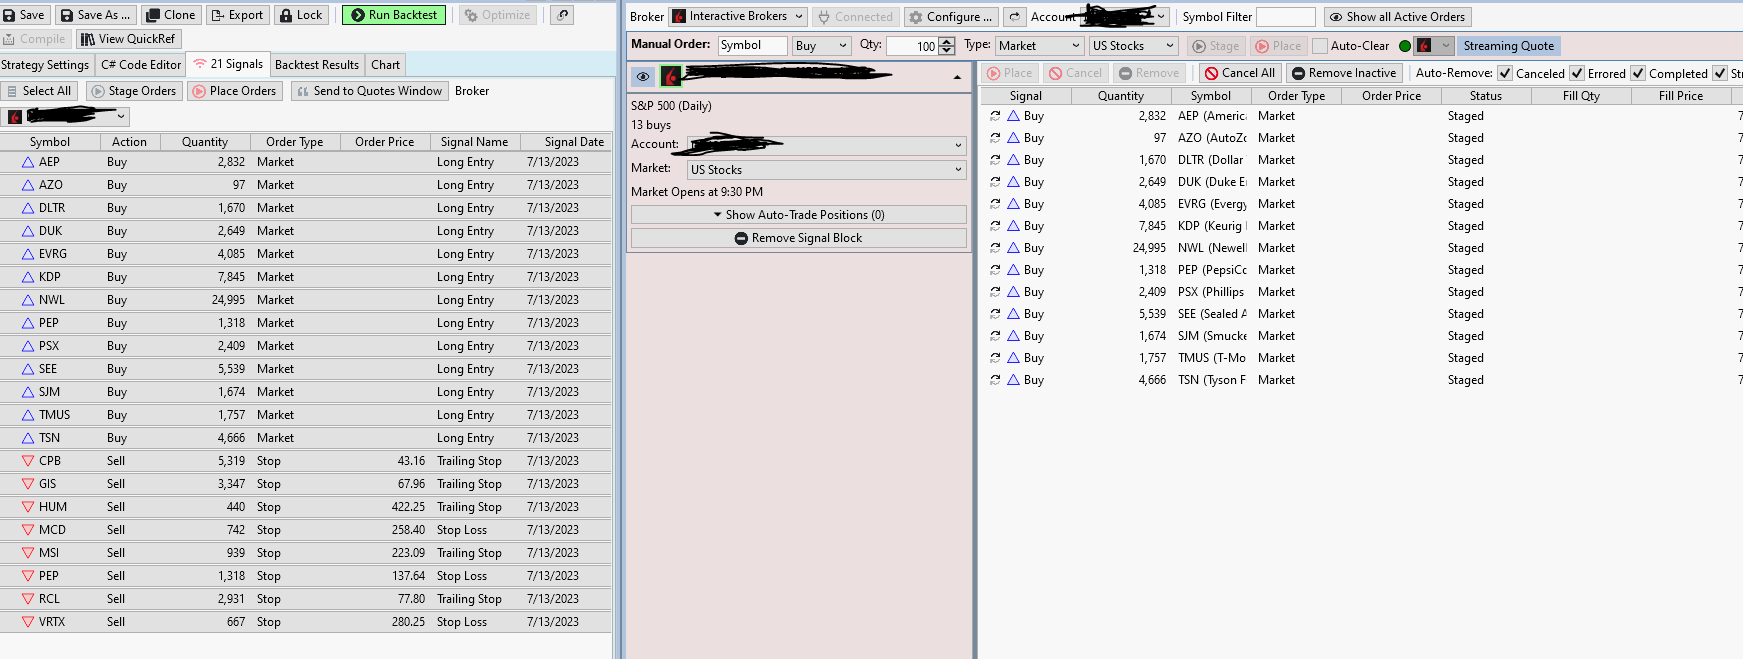This screenshot has height=659, width=1743.
Task: Export the strategy via Export button
Action: (x=236, y=15)
